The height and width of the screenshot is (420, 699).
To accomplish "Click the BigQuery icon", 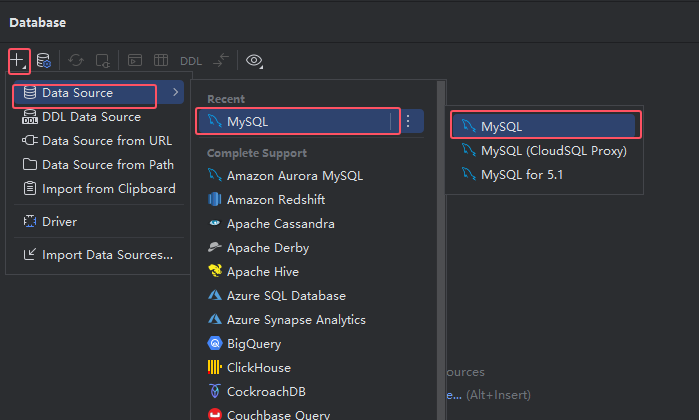I will [x=215, y=344].
